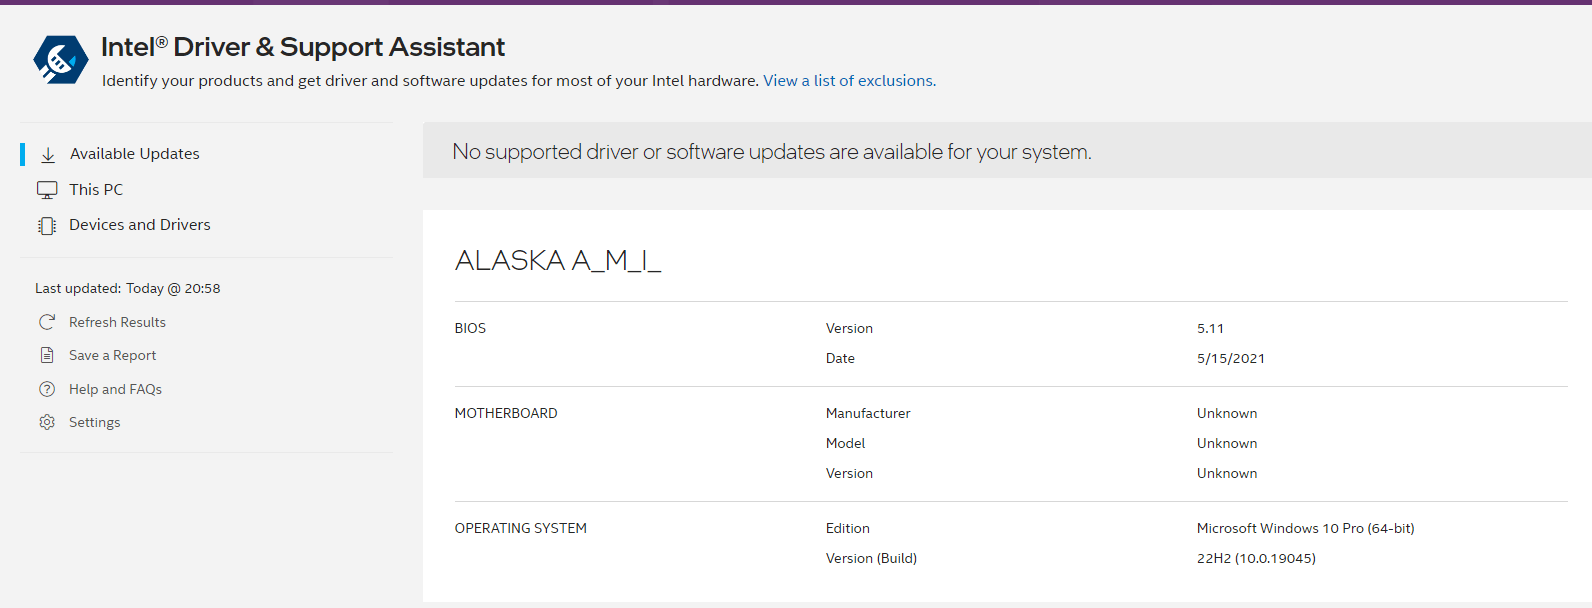Click the document icon for Save a Report

click(47, 355)
